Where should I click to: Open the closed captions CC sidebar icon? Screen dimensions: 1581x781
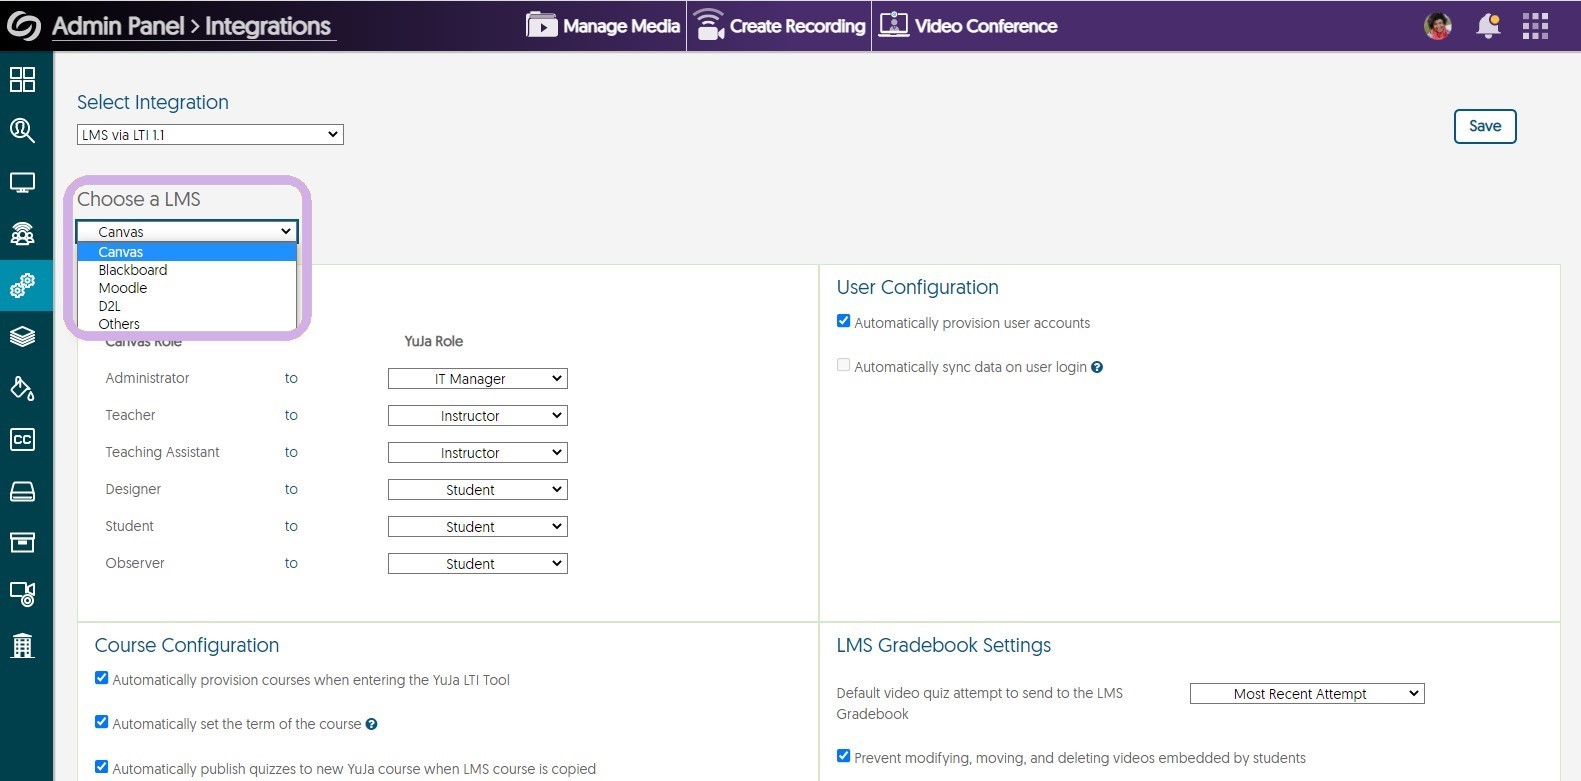22,439
